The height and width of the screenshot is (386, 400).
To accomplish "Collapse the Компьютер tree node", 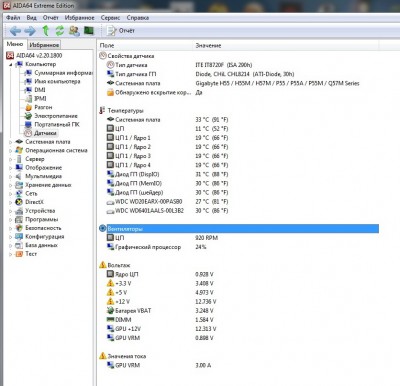I will click(x=11, y=64).
